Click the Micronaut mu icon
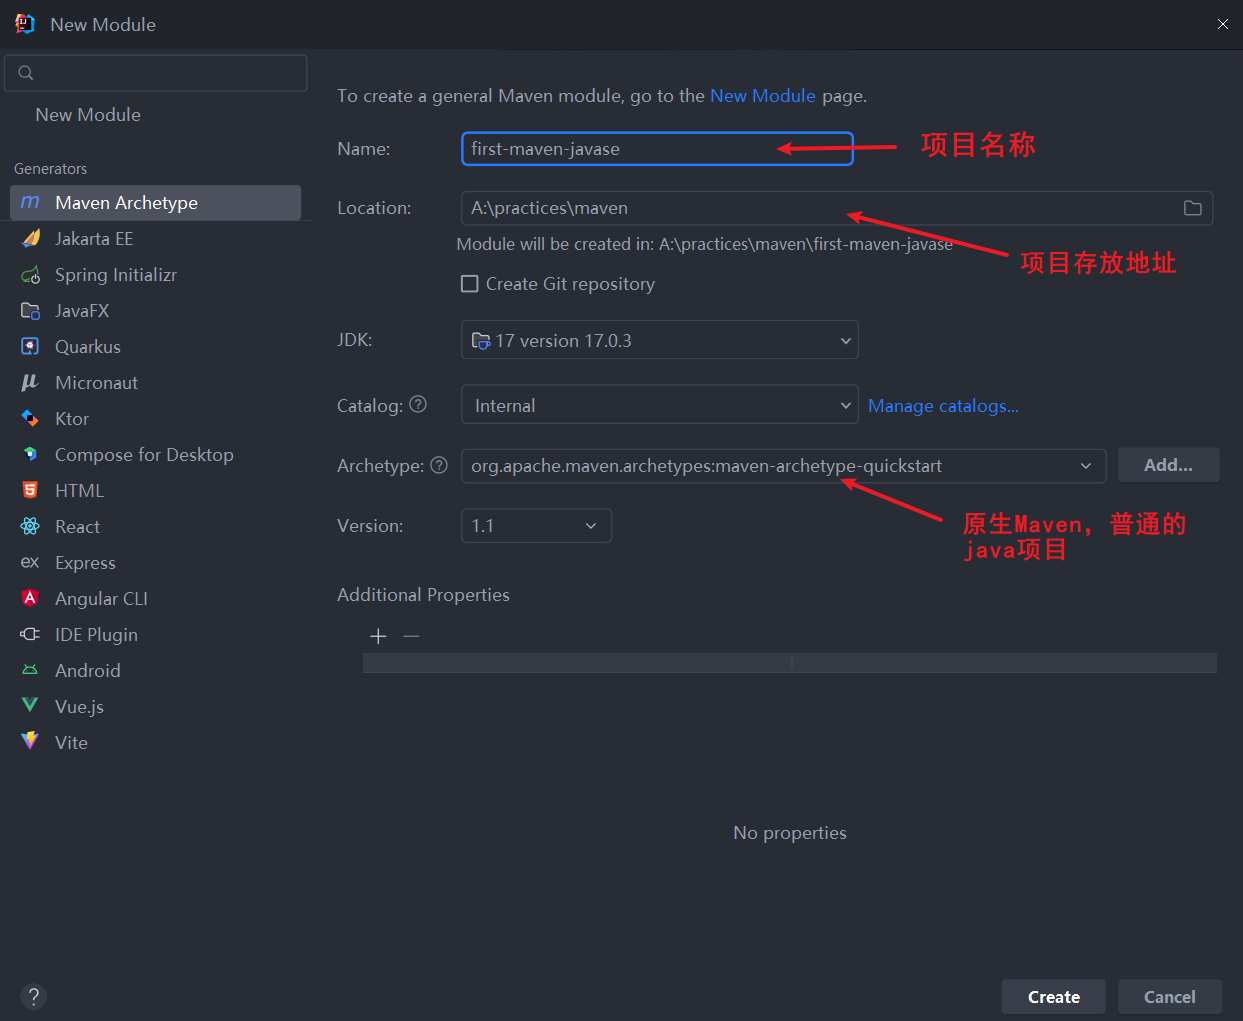1243x1021 pixels. [30, 382]
